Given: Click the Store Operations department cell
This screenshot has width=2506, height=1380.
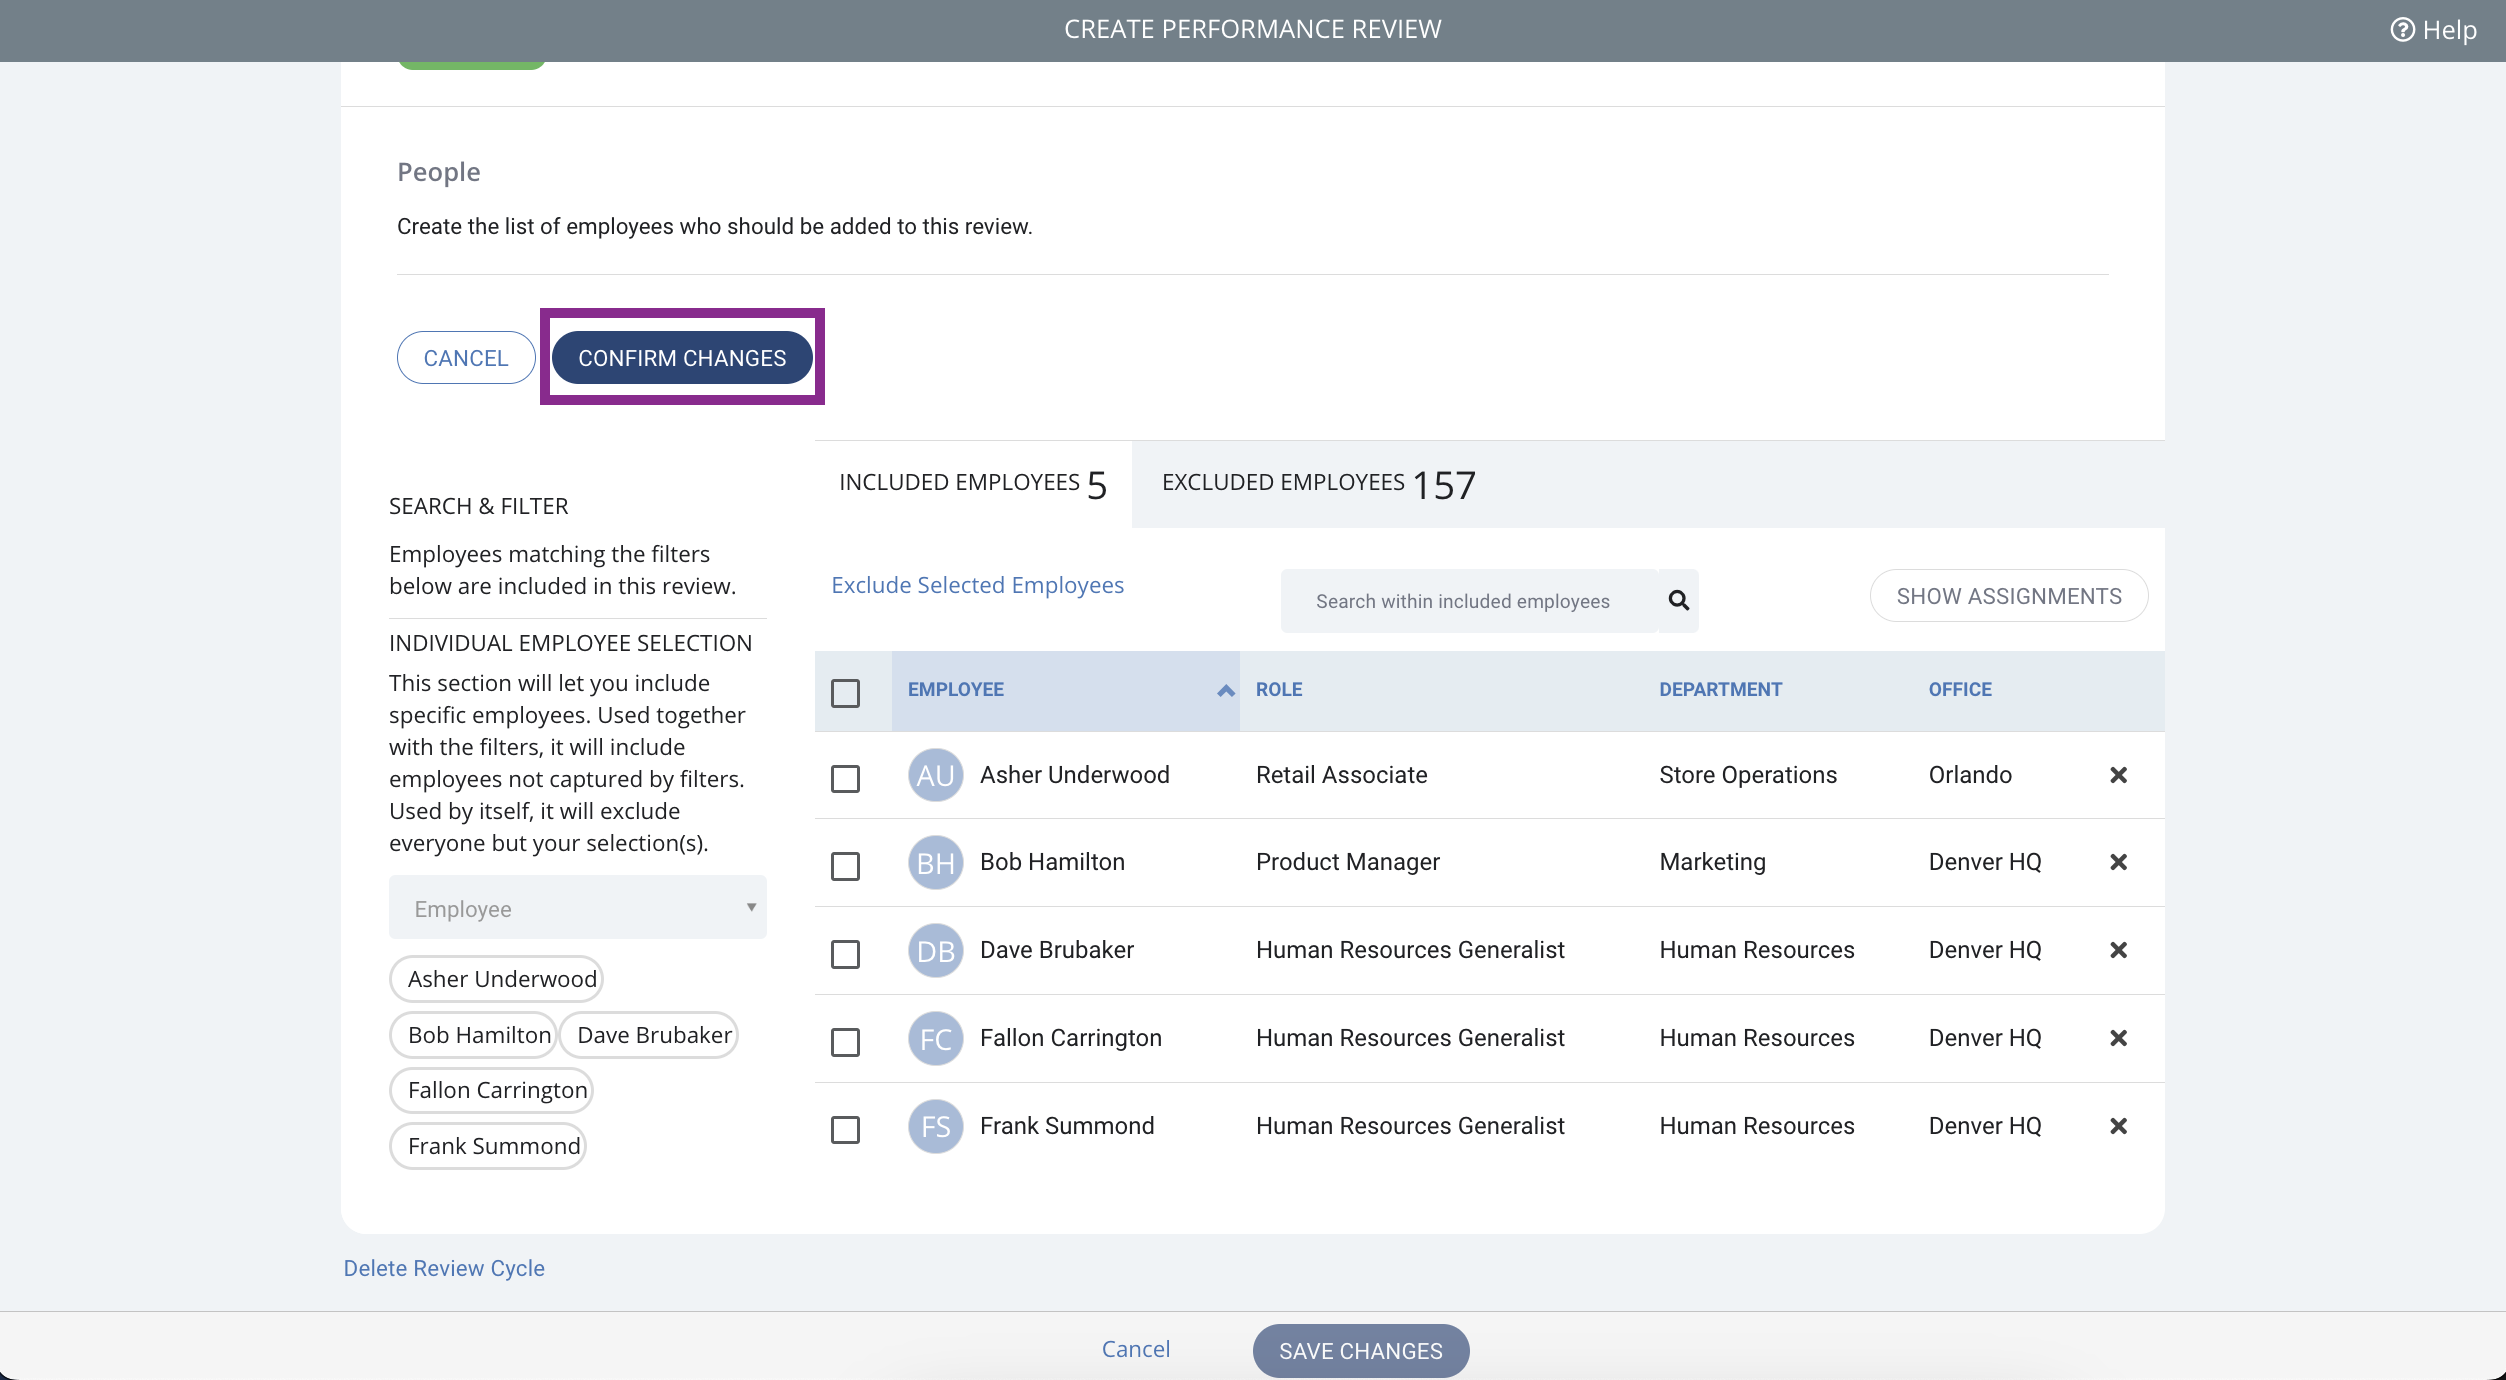Looking at the screenshot, I should [x=1748, y=775].
